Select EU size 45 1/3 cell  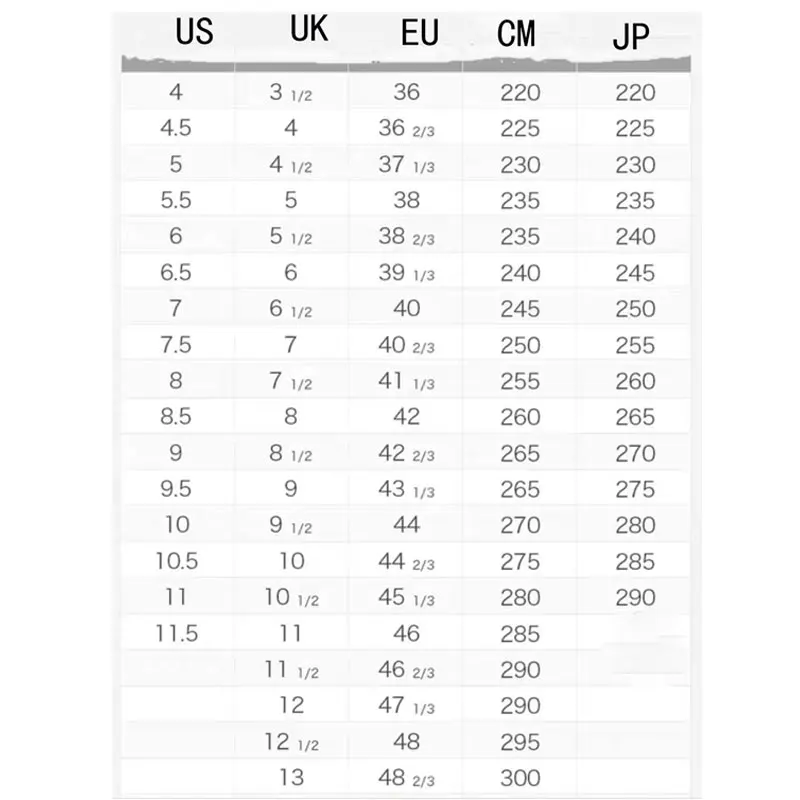(406, 597)
